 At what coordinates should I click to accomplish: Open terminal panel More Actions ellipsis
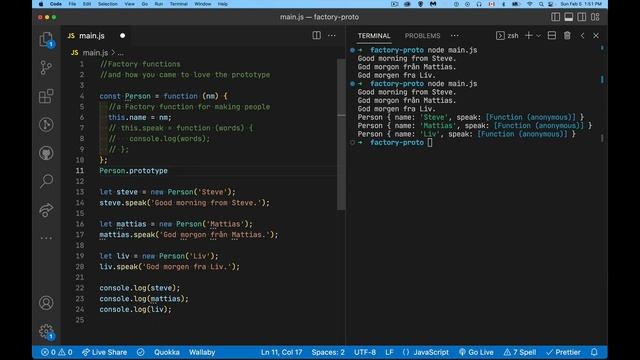pos(455,36)
